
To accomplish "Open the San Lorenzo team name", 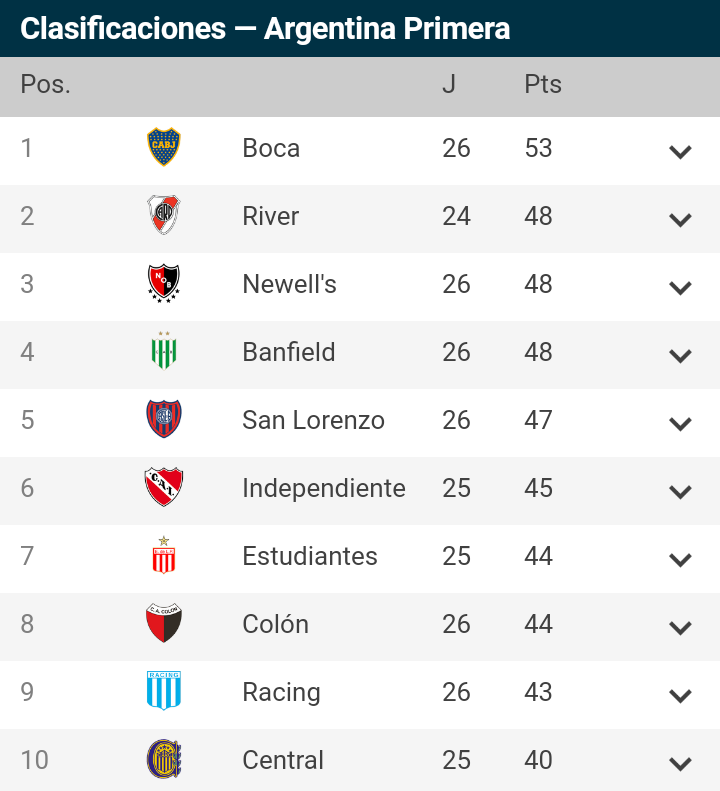I will point(313,420).
